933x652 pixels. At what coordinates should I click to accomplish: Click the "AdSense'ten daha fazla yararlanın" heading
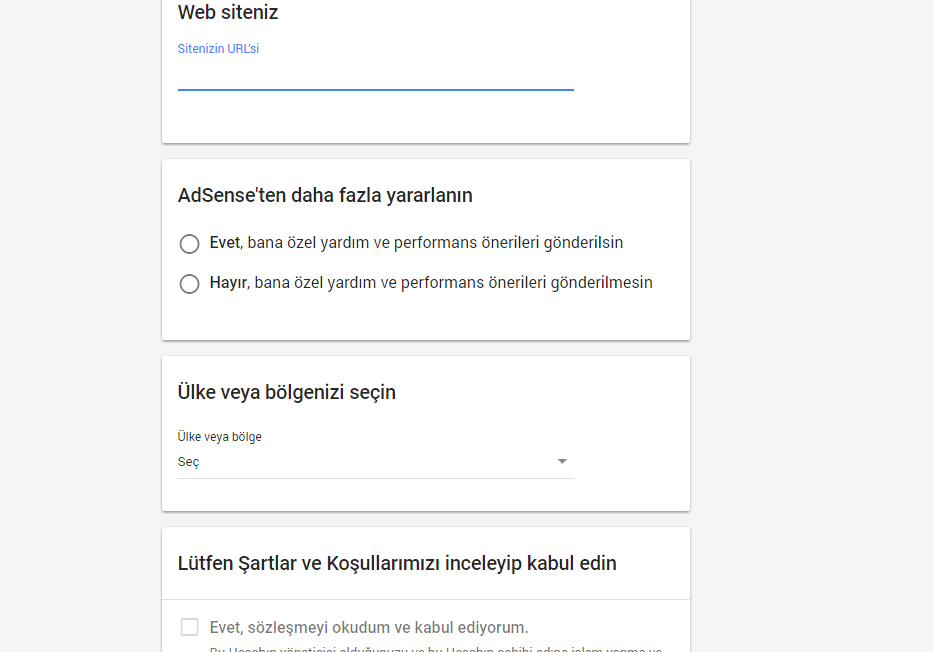[x=325, y=196]
